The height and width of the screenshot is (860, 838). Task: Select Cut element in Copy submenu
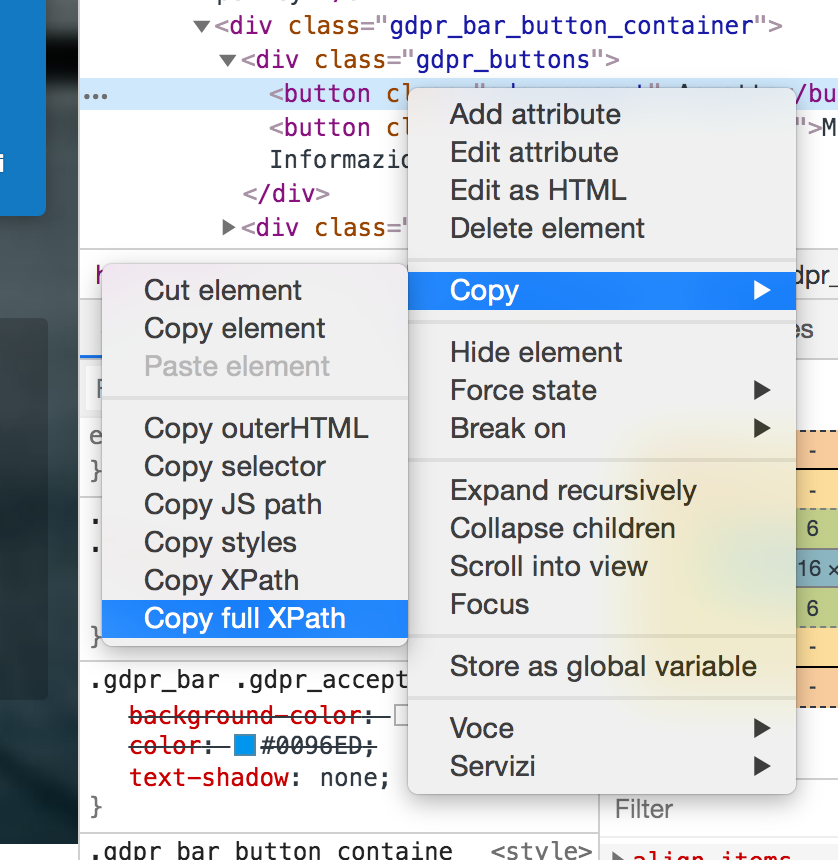[255, 290]
